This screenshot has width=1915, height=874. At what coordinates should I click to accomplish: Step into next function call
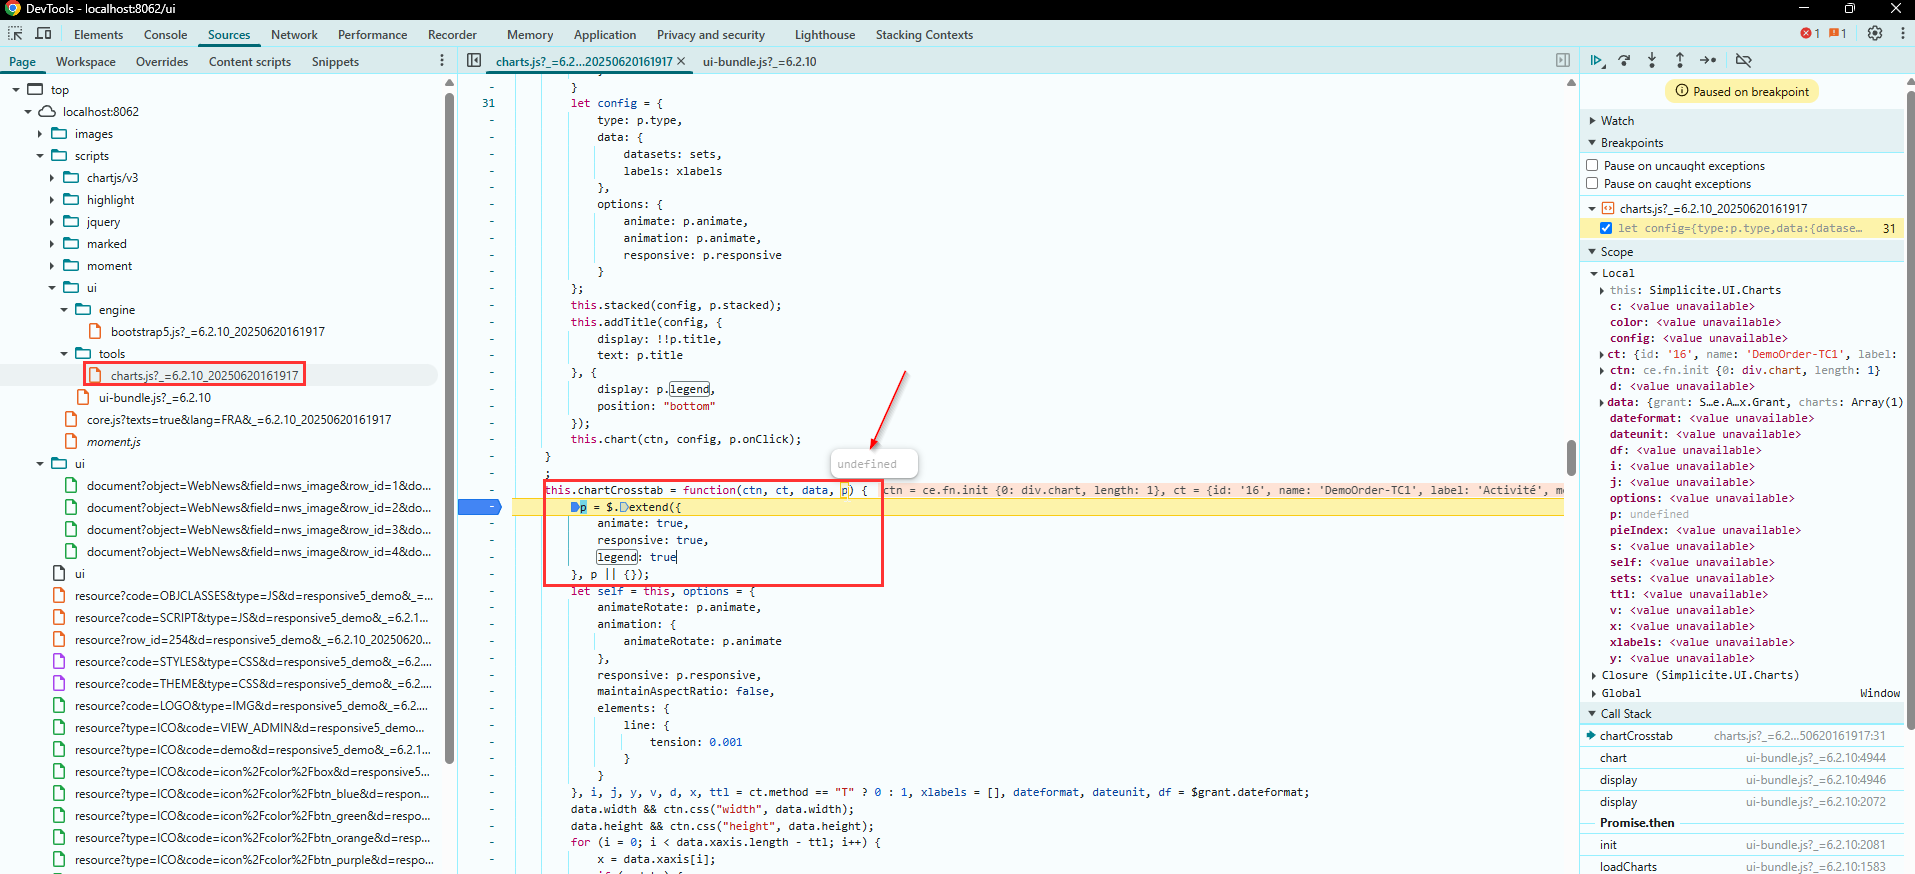pos(1652,61)
